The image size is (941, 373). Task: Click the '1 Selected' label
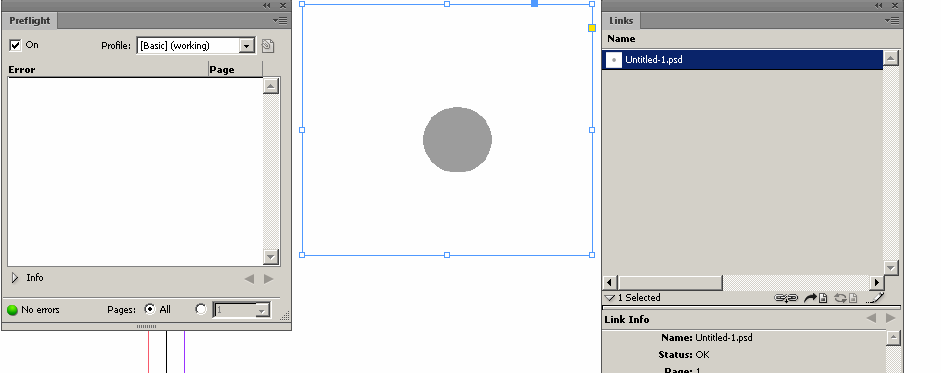tap(639, 297)
